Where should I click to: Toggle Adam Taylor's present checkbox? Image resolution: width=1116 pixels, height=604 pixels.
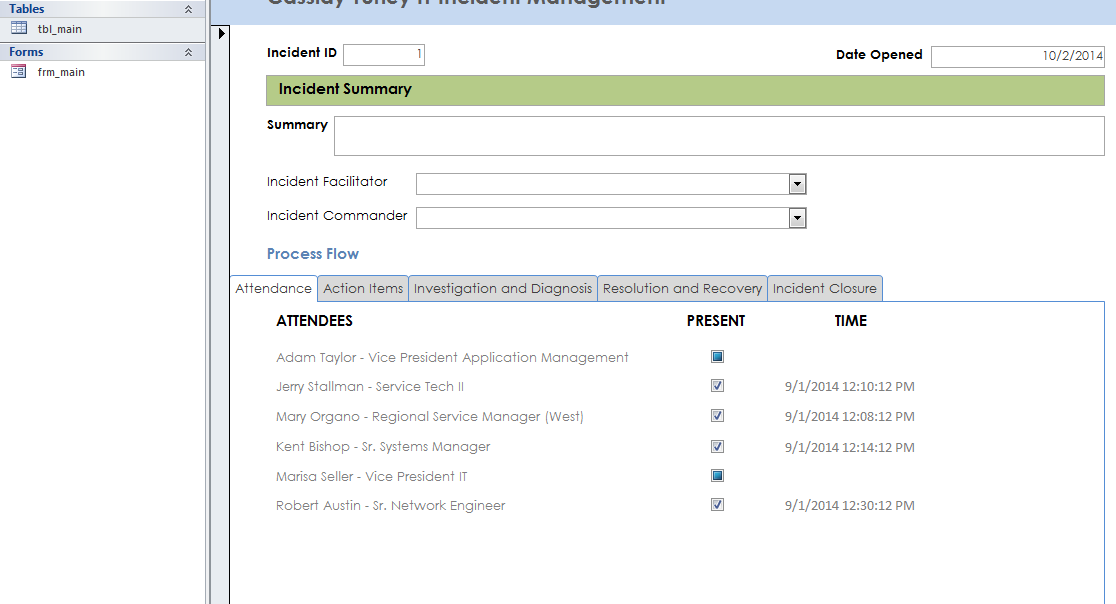pyautogui.click(x=717, y=357)
